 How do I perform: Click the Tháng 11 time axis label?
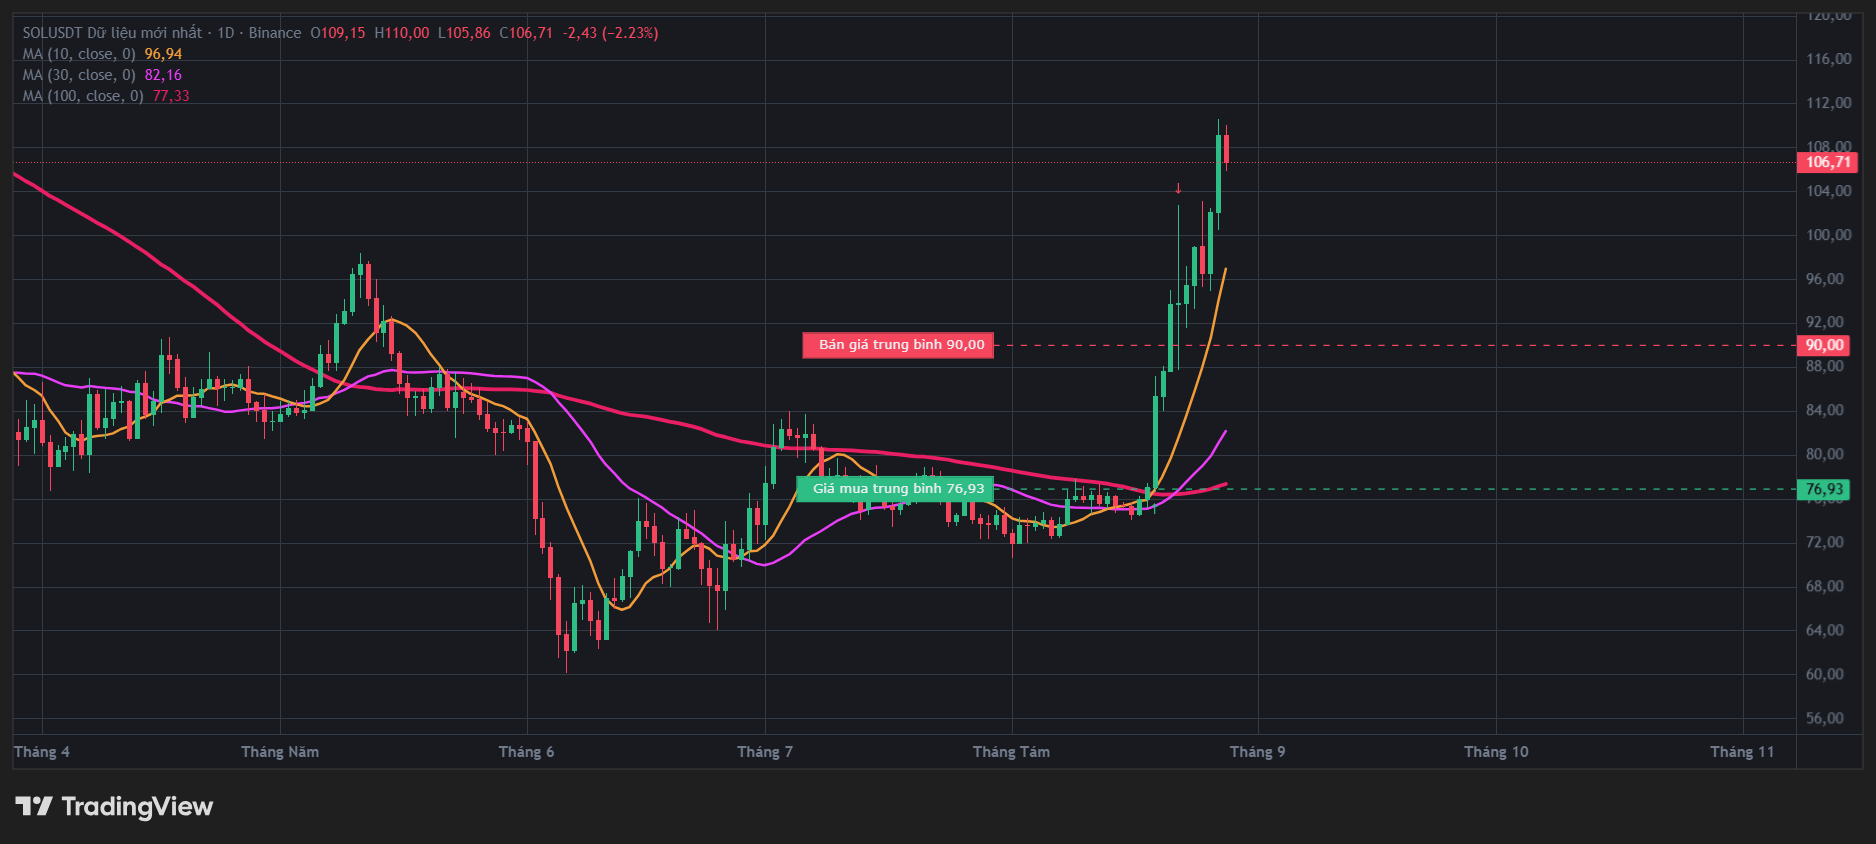[x=1742, y=752]
